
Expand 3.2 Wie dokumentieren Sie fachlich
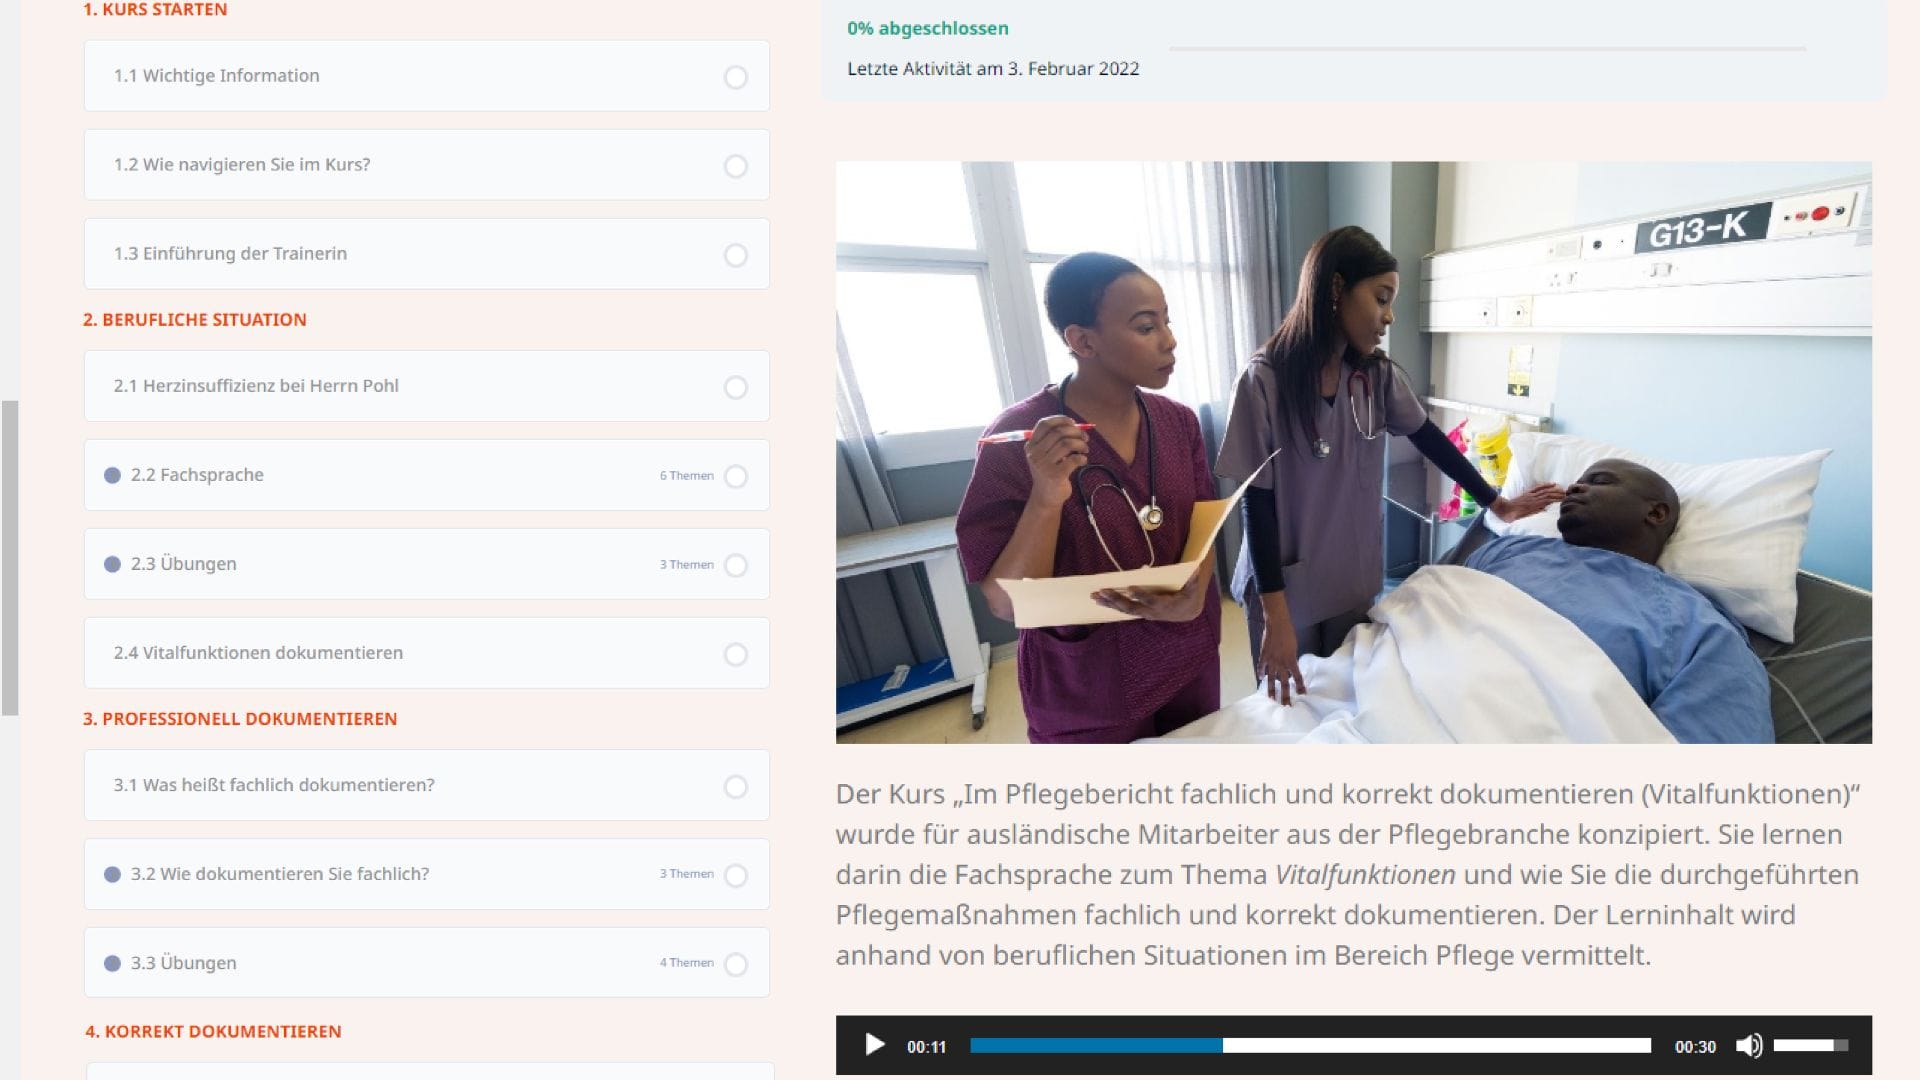pos(112,874)
